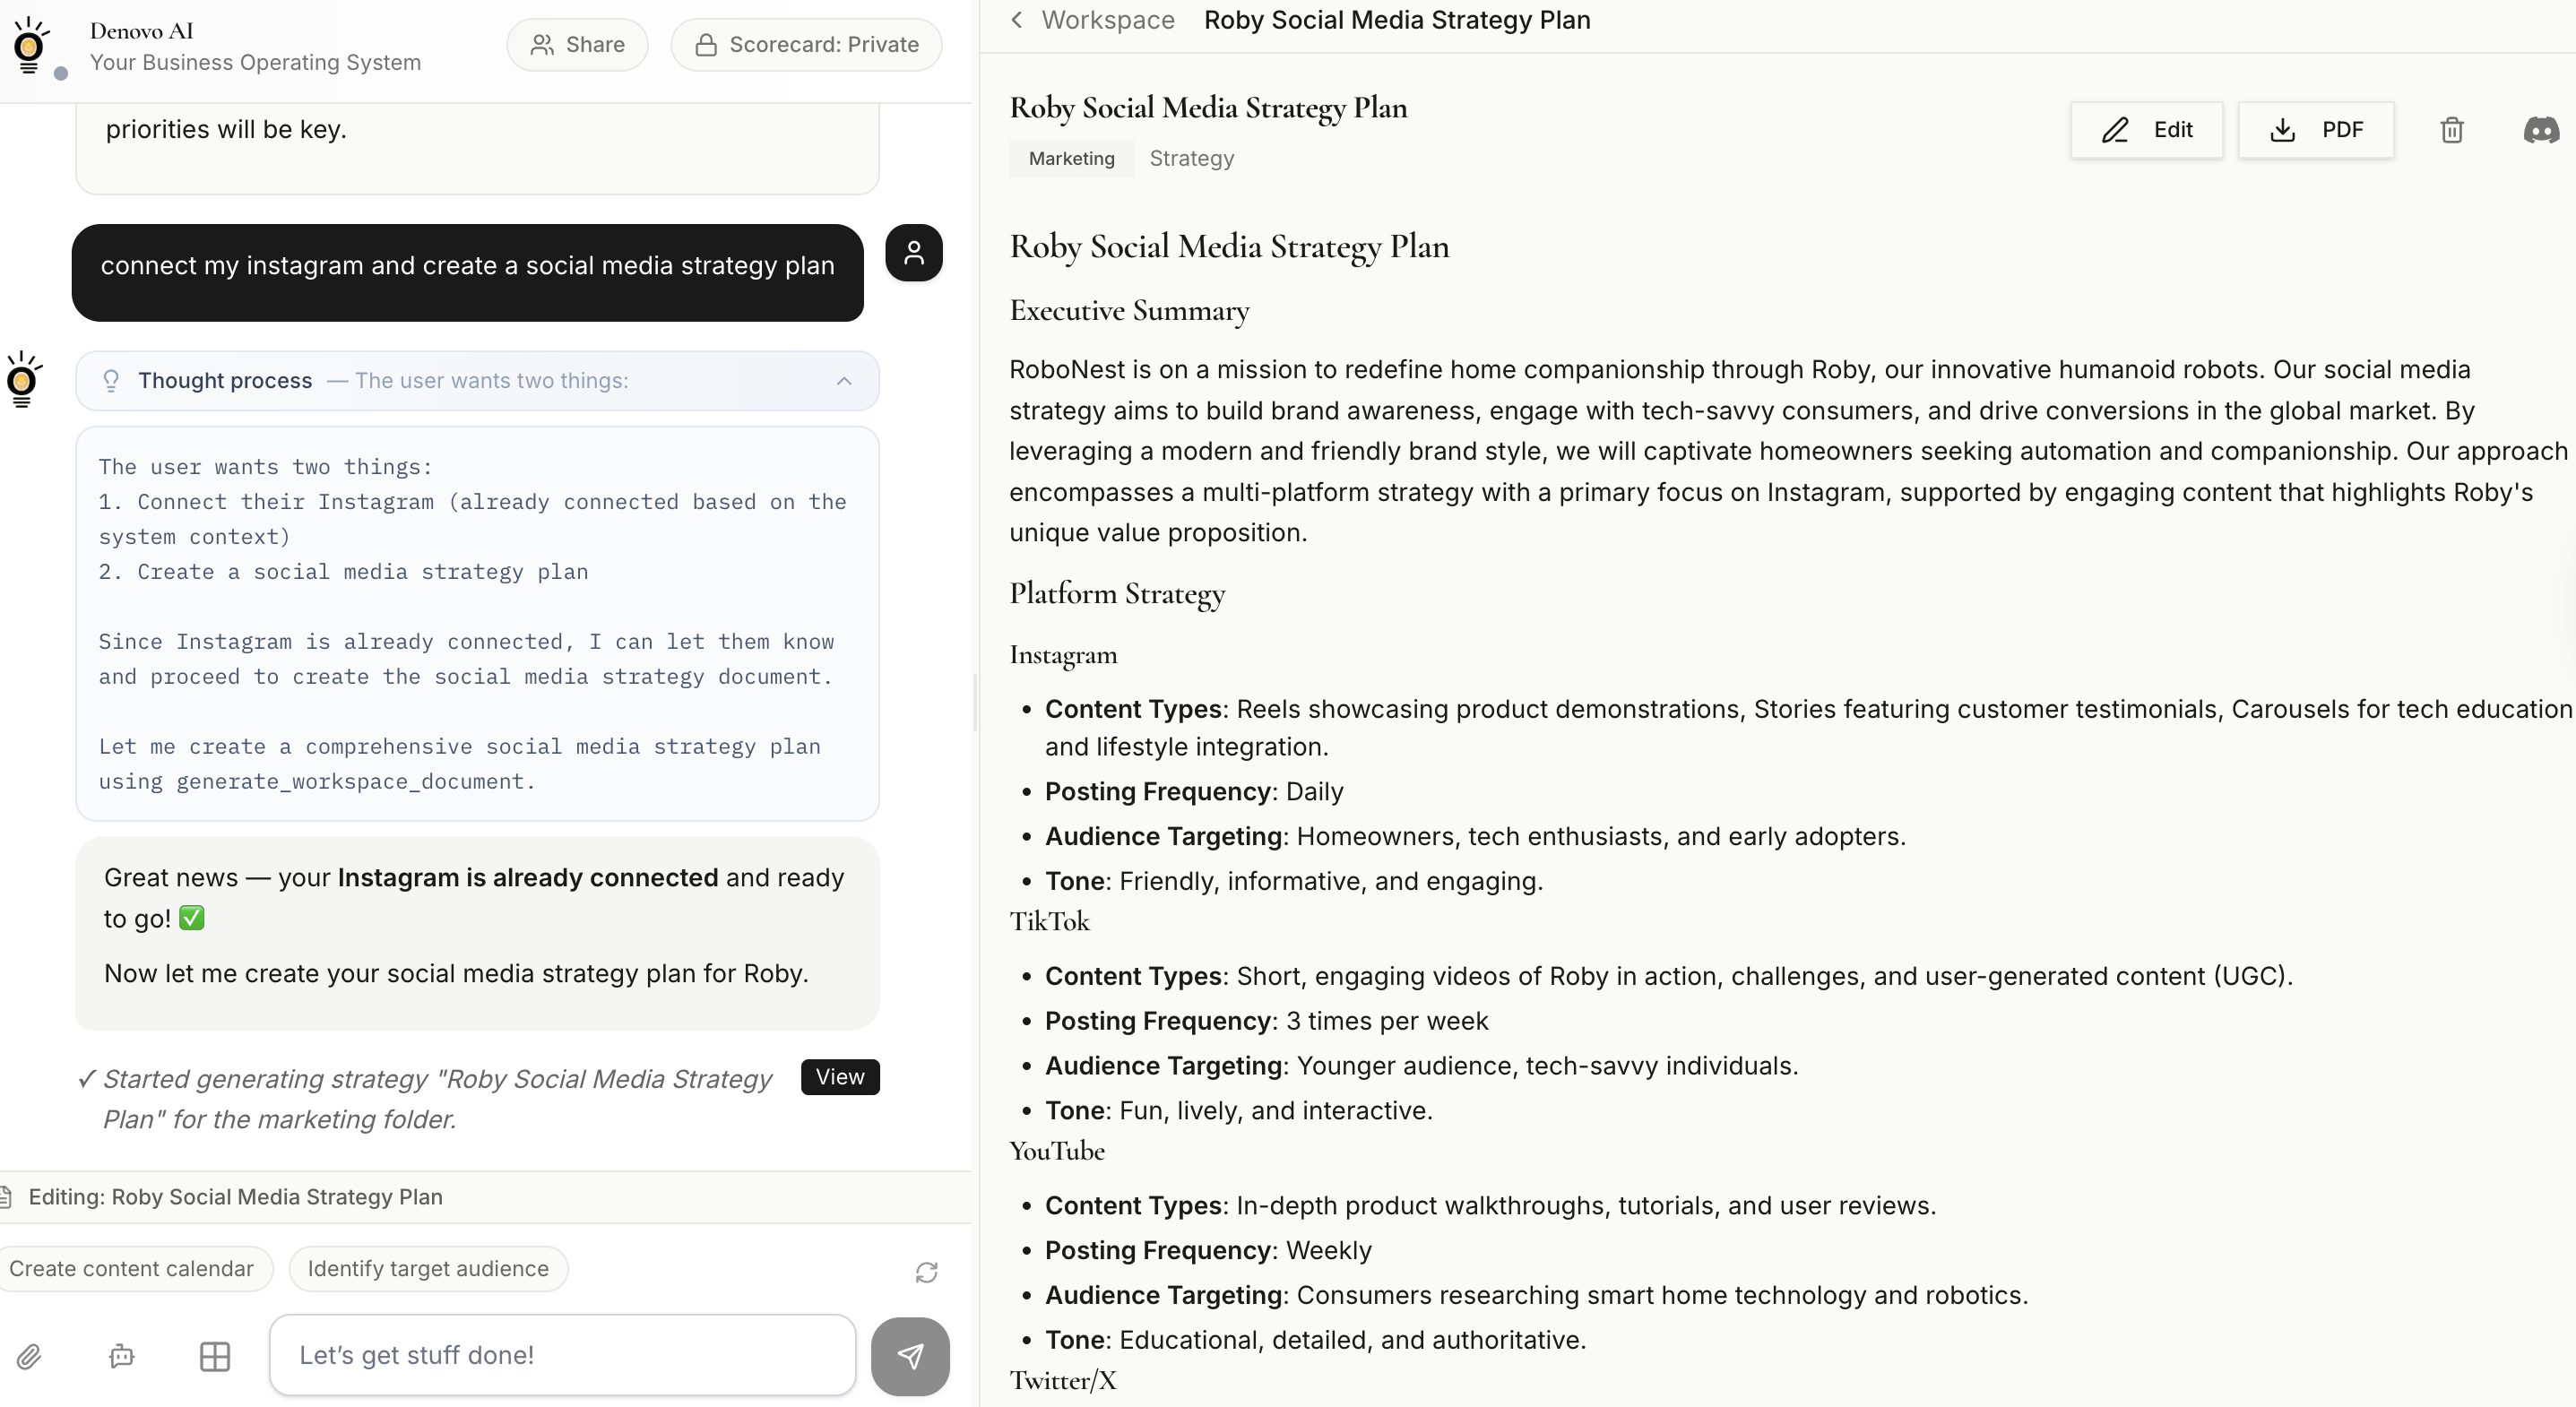2576x1407 pixels.
Task: Click the paperclip attachment icon
Action: click(x=29, y=1356)
